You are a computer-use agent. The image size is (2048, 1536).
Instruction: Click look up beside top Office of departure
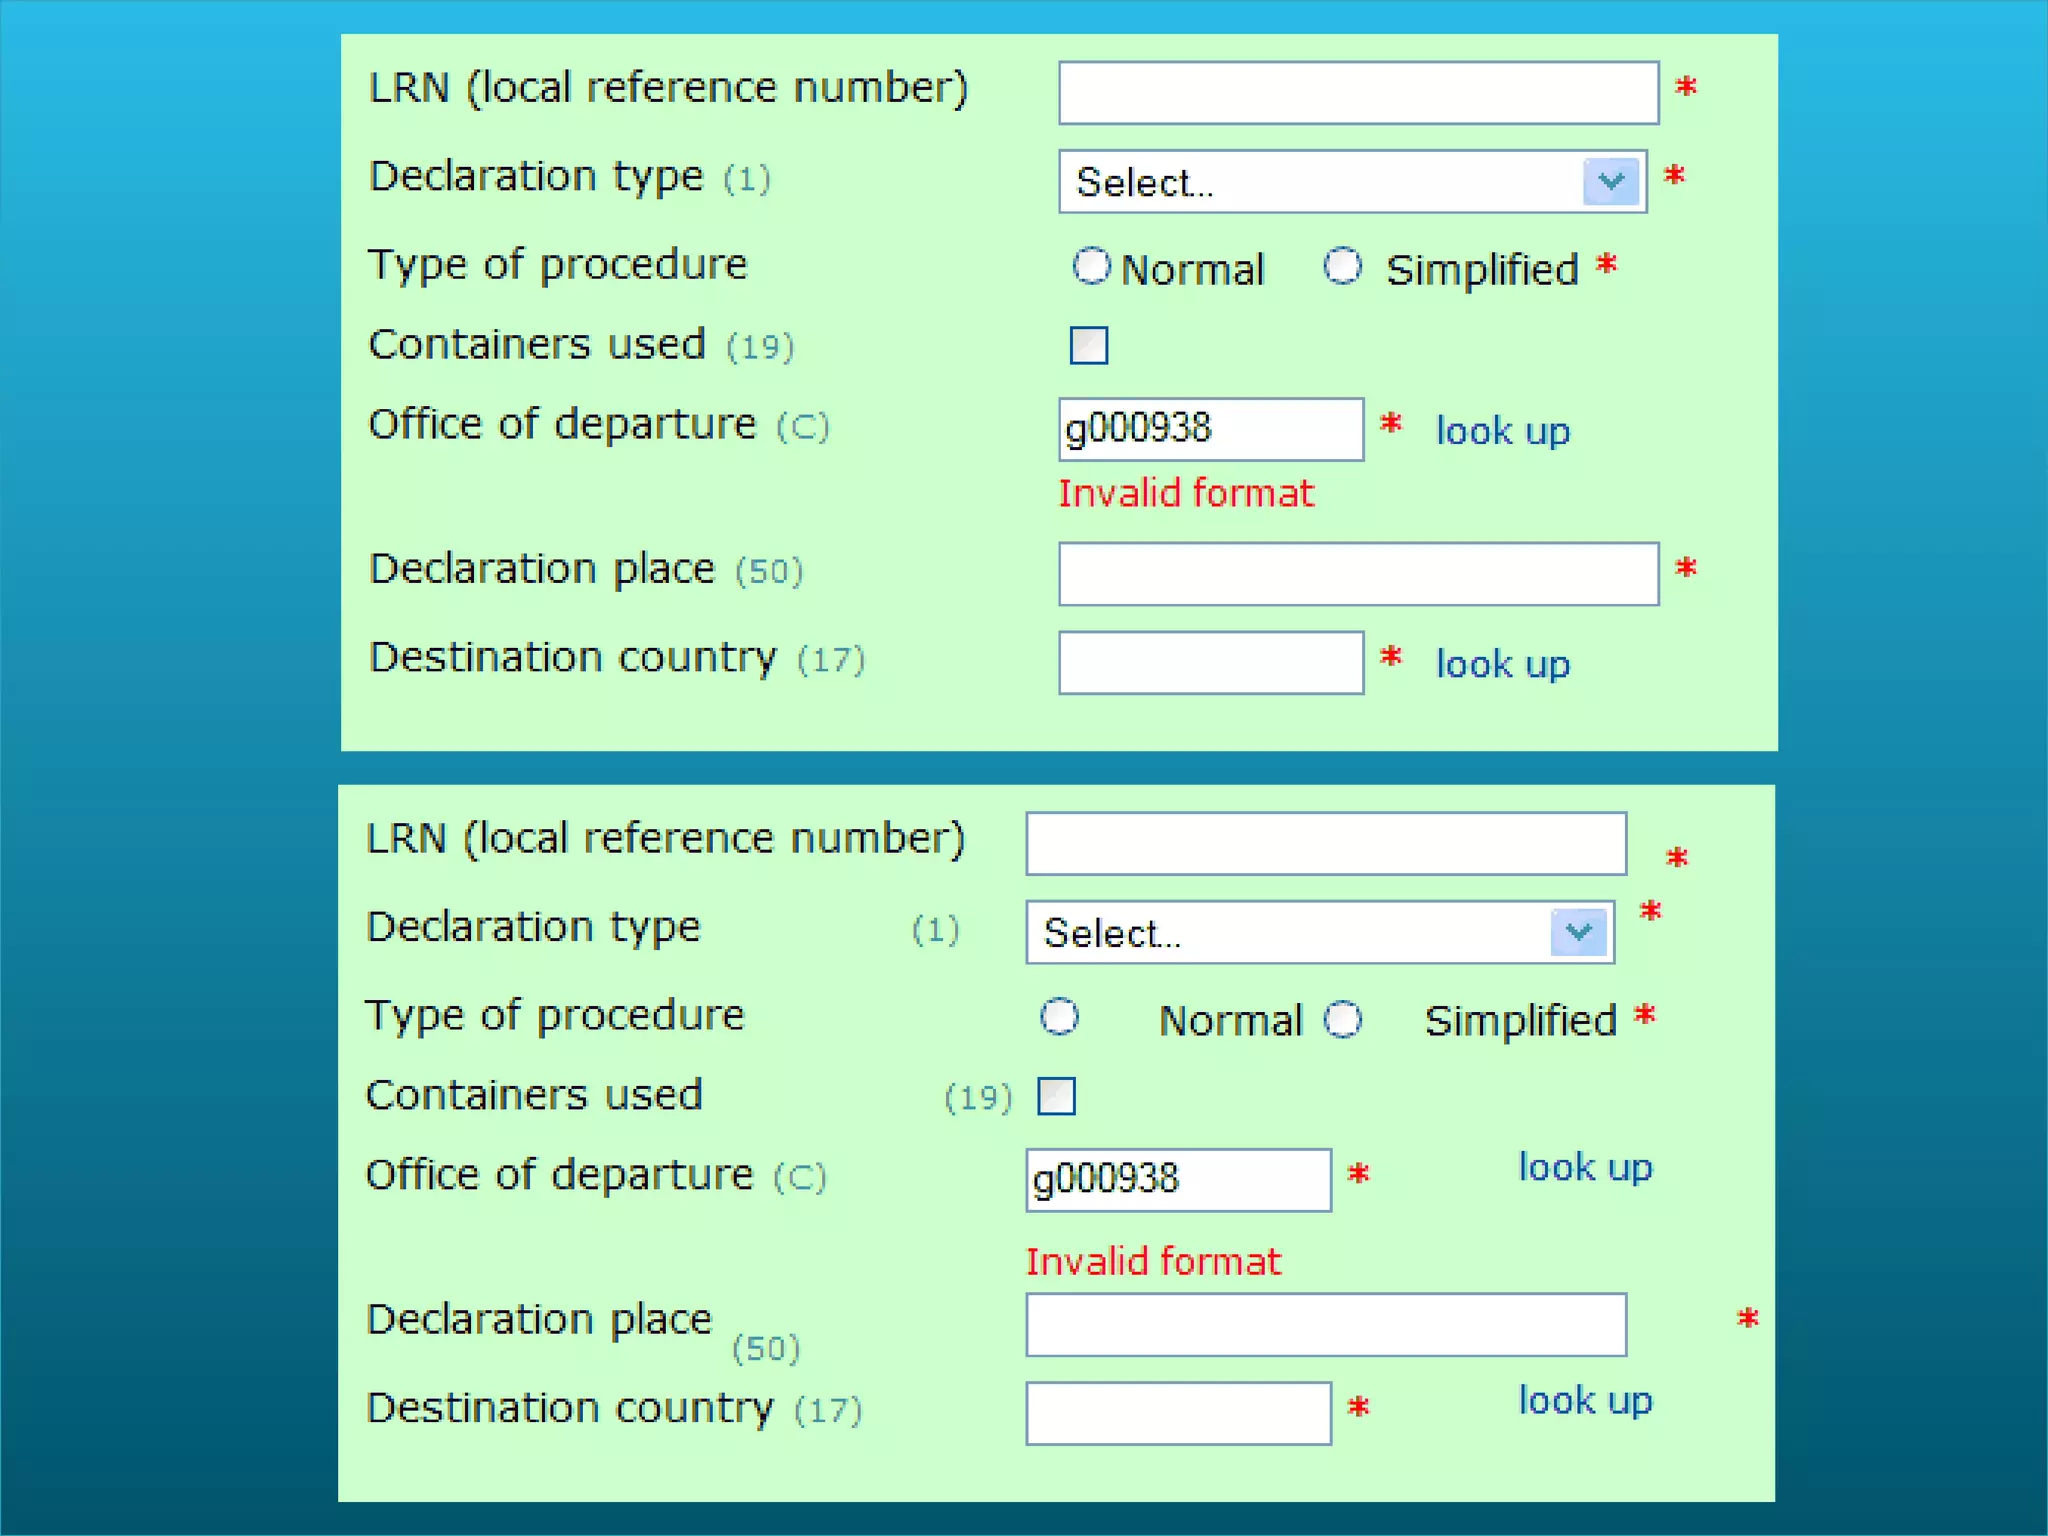(x=1502, y=431)
